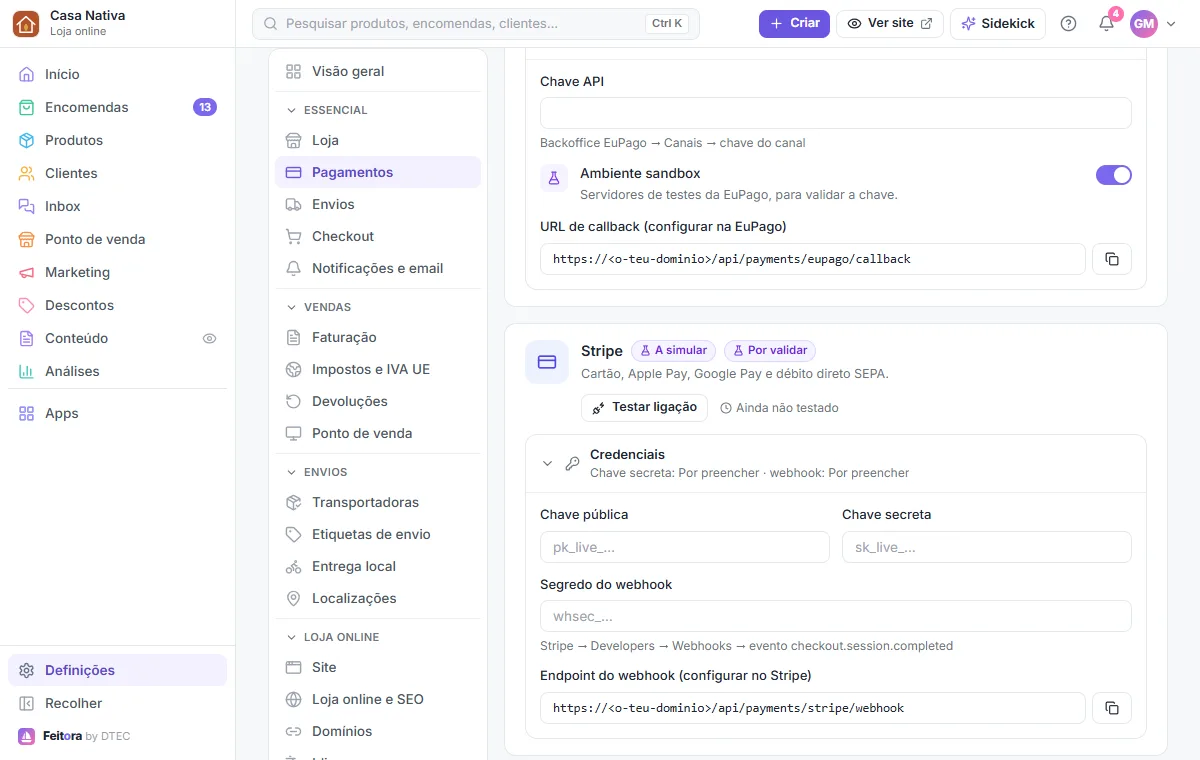Click Testar ligação for Stripe

(x=645, y=407)
